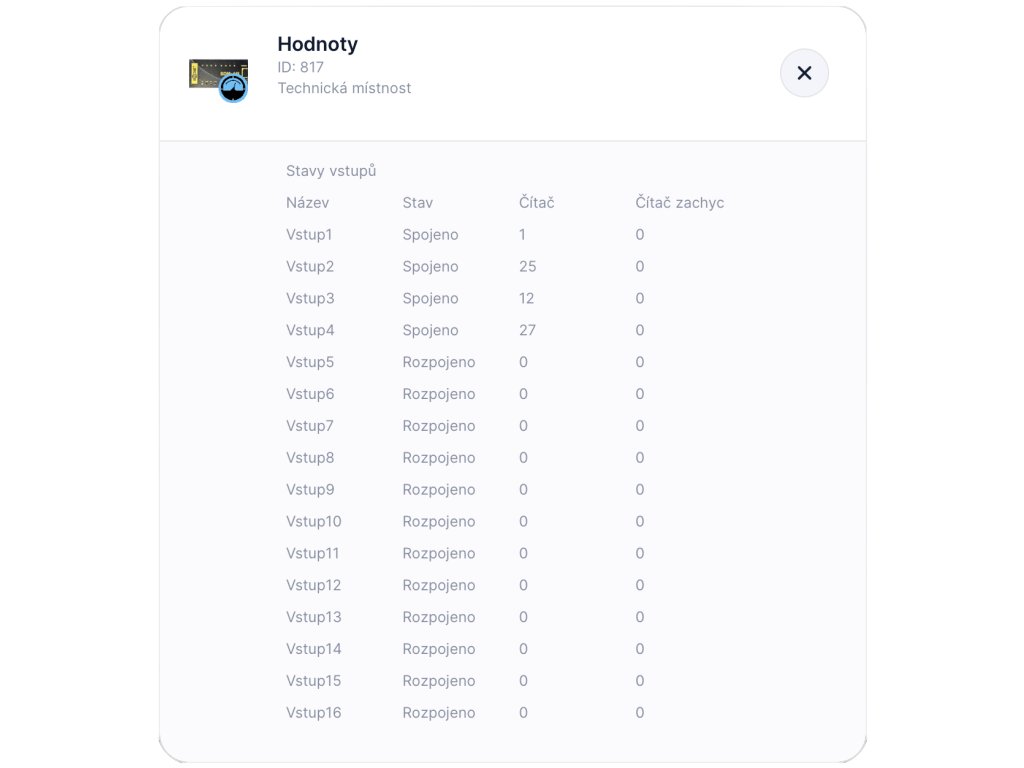Viewport: 1024px width, 768px height.
Task: Click the Rozpojeno state of Vstup8
Action: (439, 458)
